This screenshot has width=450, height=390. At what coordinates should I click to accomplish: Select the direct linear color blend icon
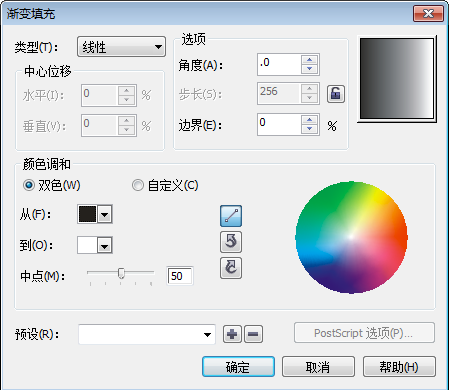231,216
